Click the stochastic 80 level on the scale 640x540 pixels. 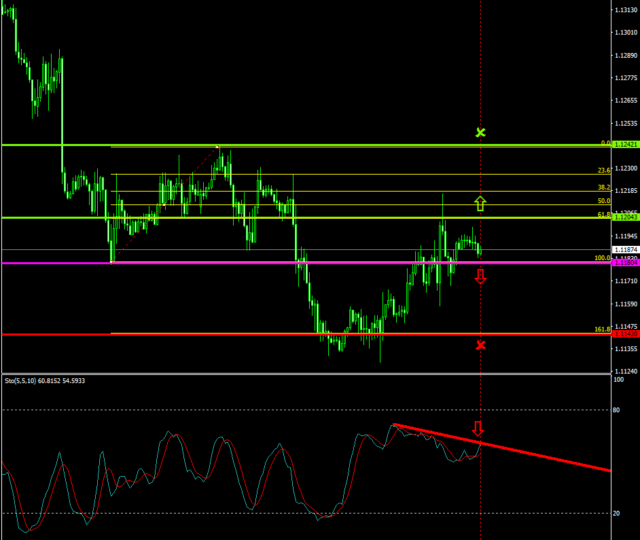(619, 410)
